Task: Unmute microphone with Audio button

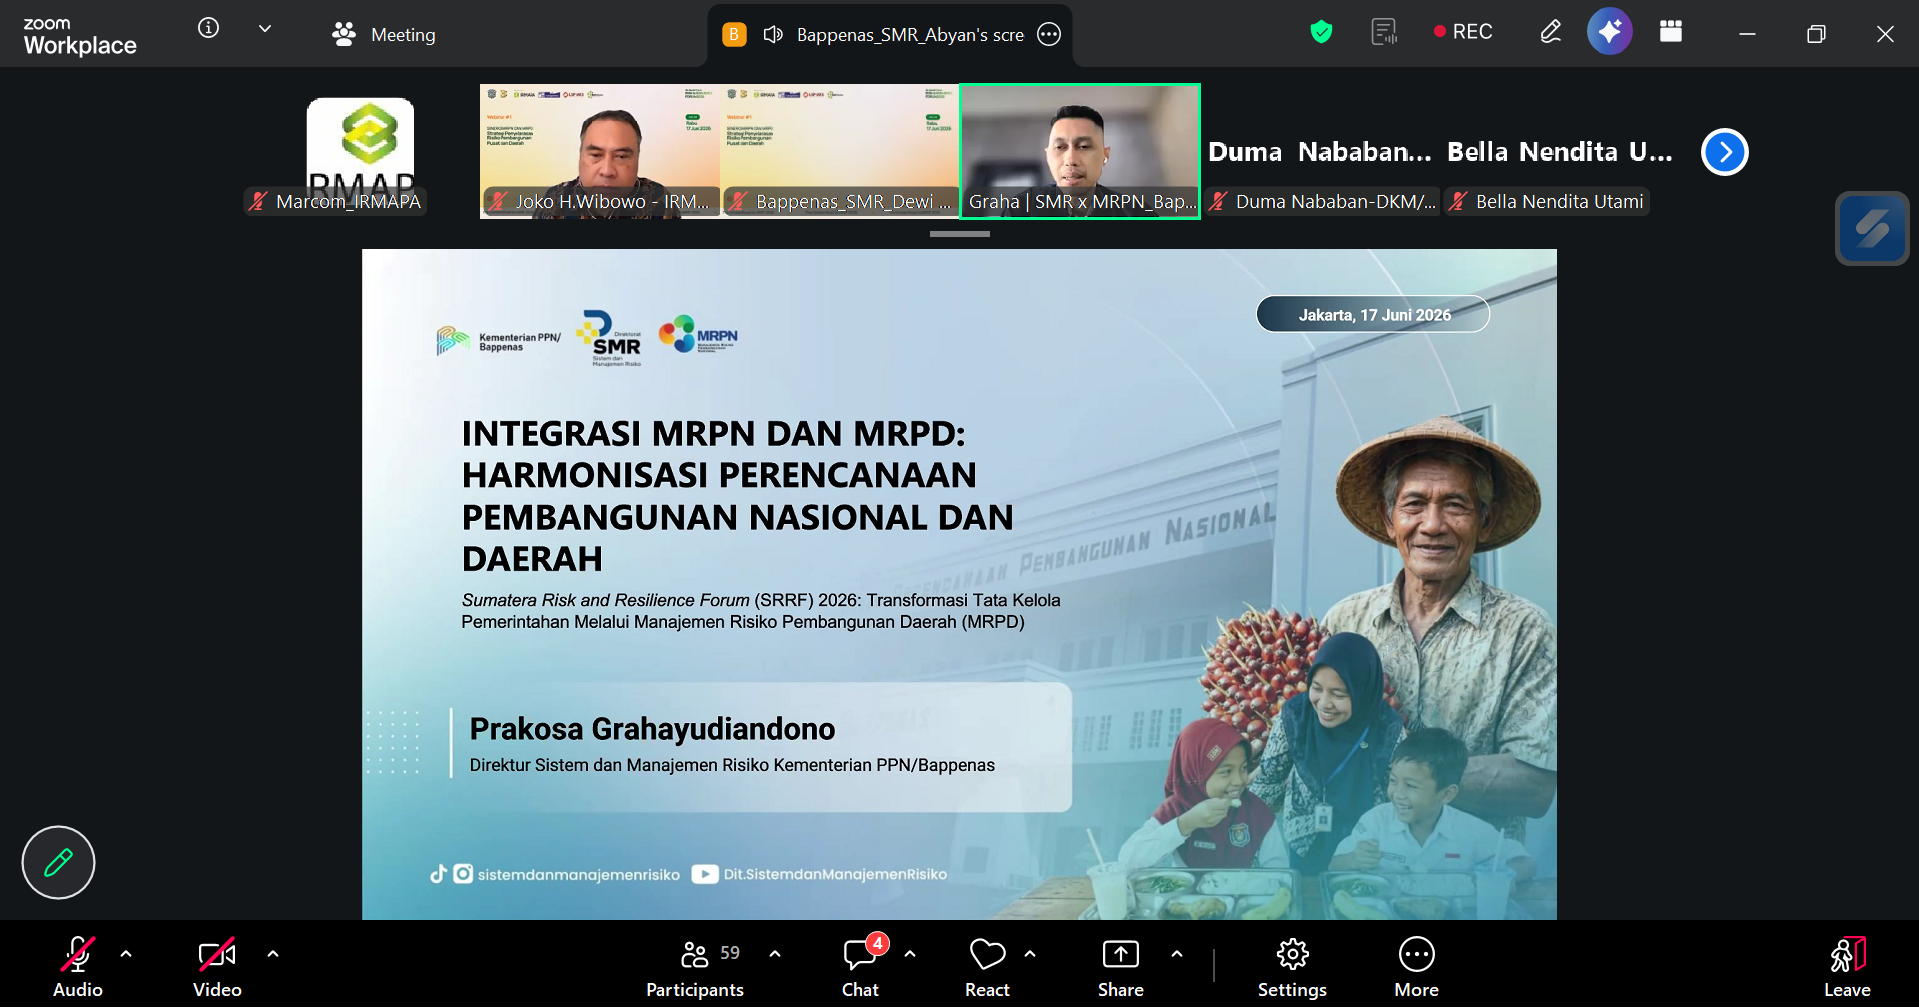Action: tap(78, 966)
